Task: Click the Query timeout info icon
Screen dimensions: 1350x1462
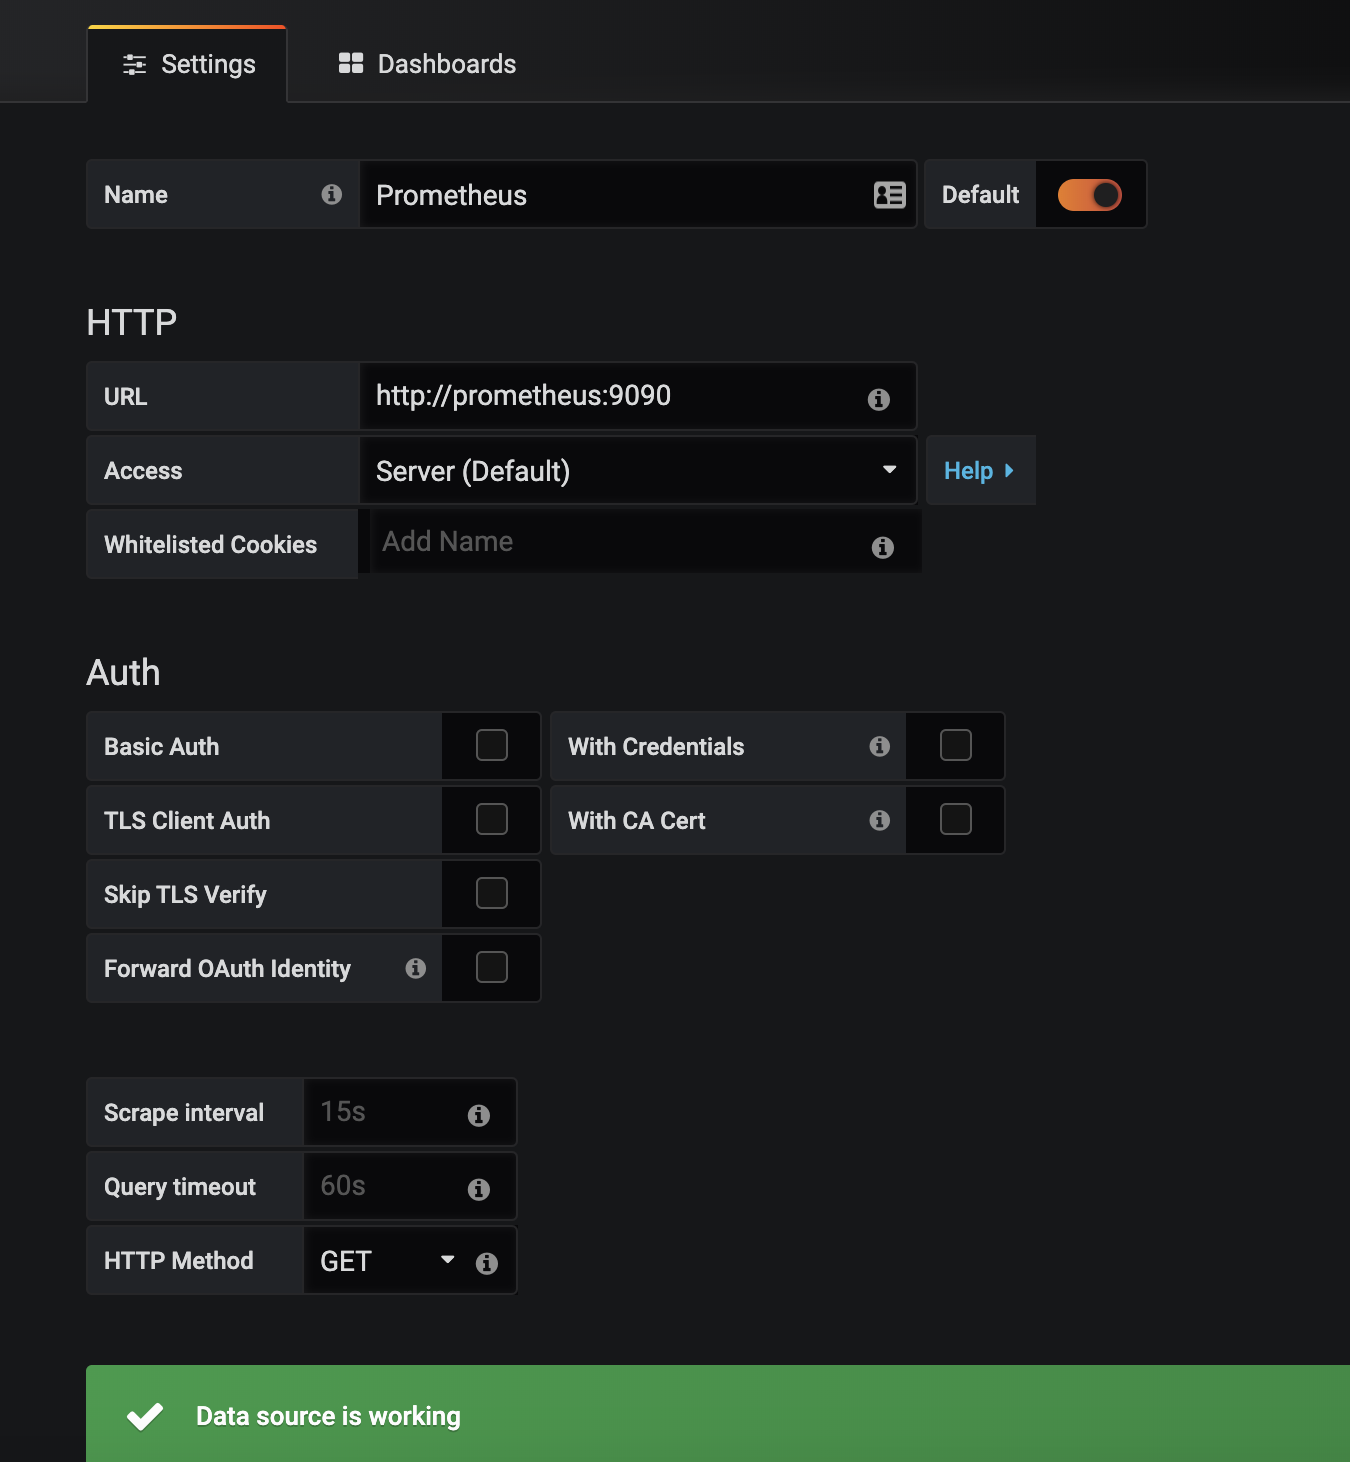Action: tap(479, 1189)
